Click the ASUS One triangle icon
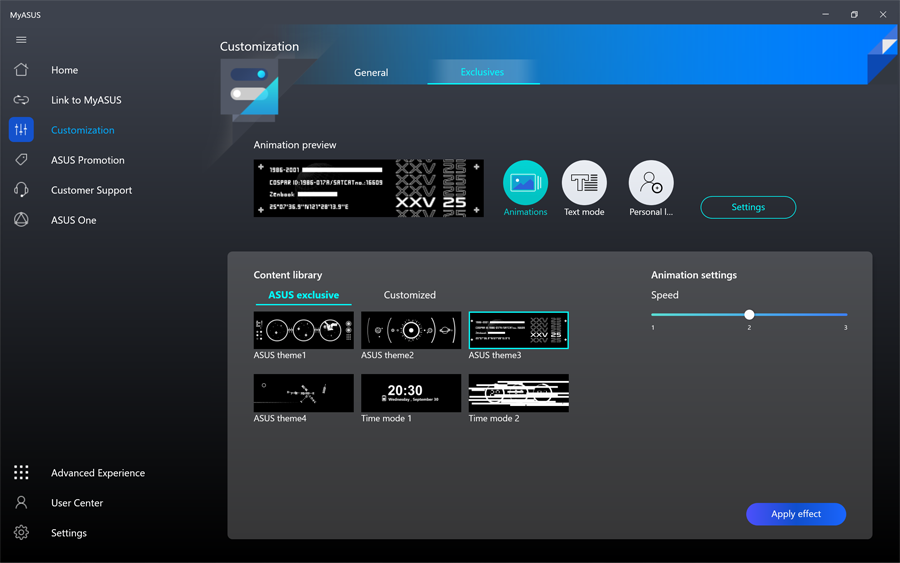This screenshot has height=563, width=900. [21, 220]
